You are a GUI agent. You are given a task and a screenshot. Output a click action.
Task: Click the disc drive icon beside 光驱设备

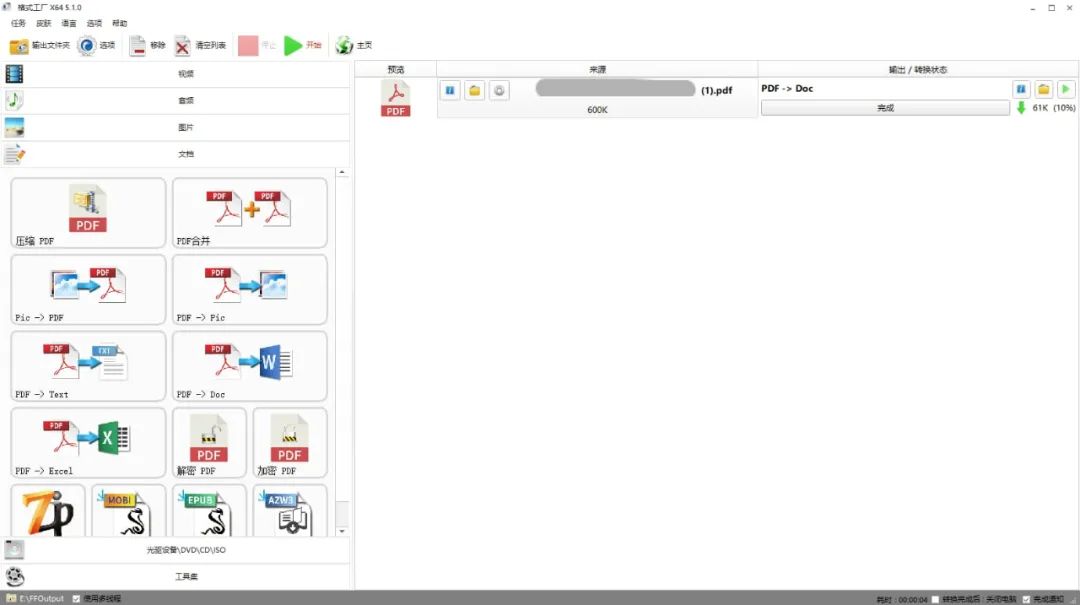(14, 550)
